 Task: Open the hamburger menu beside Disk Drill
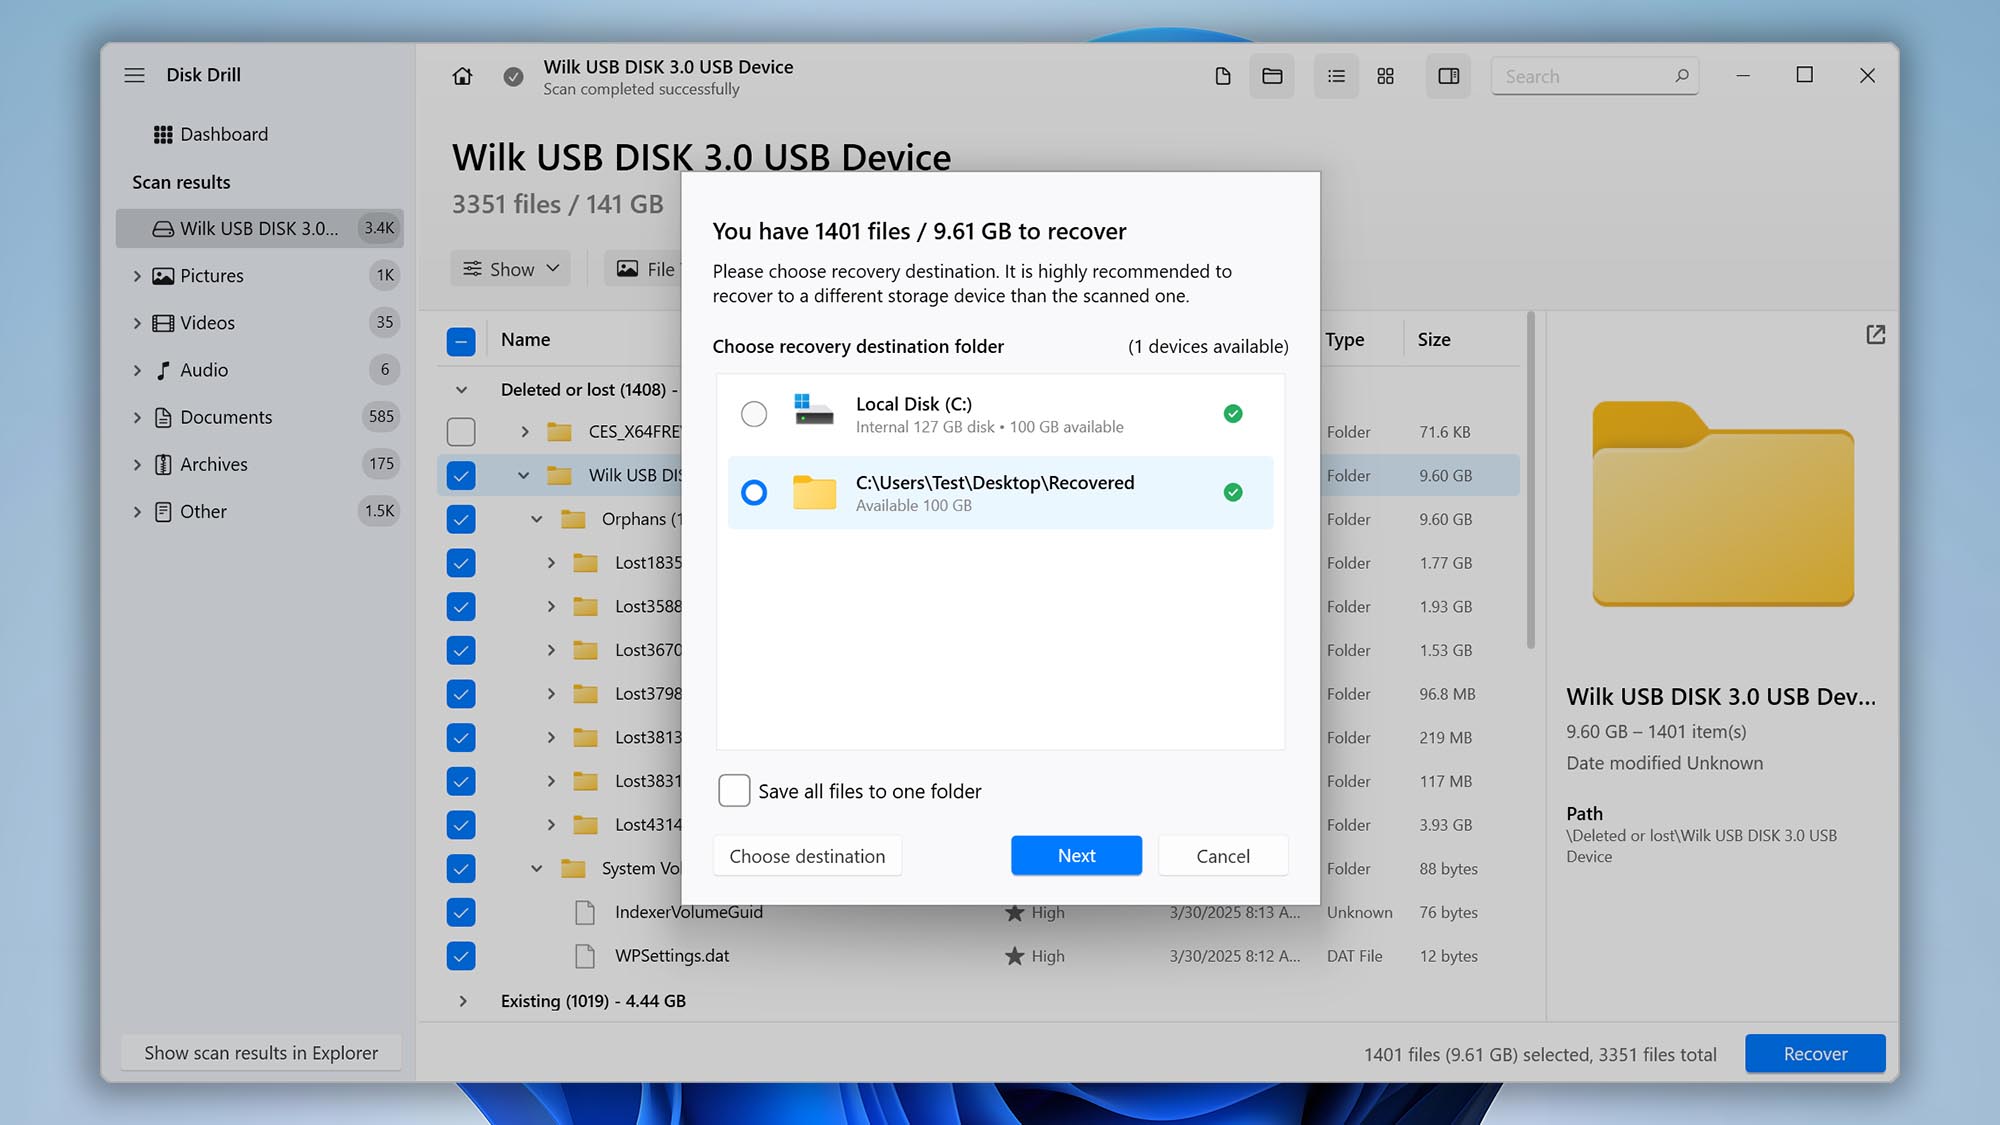(134, 74)
